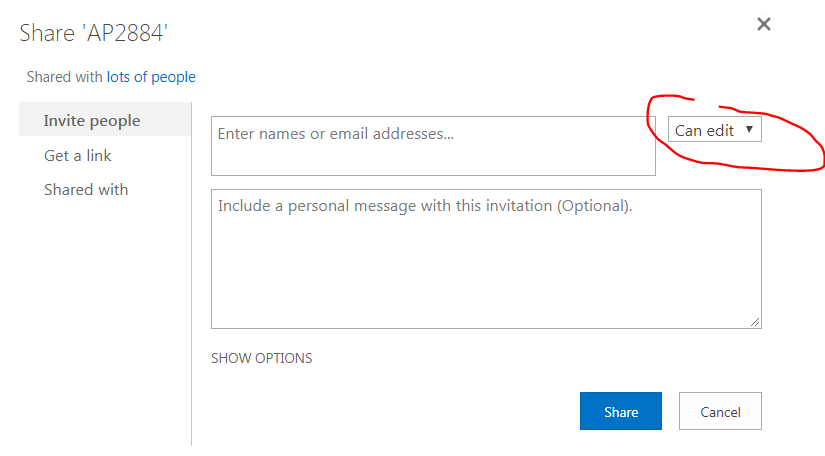The height and width of the screenshot is (456, 825).
Task: Click the arrow on the Can edit dropdown
Action: (x=749, y=130)
